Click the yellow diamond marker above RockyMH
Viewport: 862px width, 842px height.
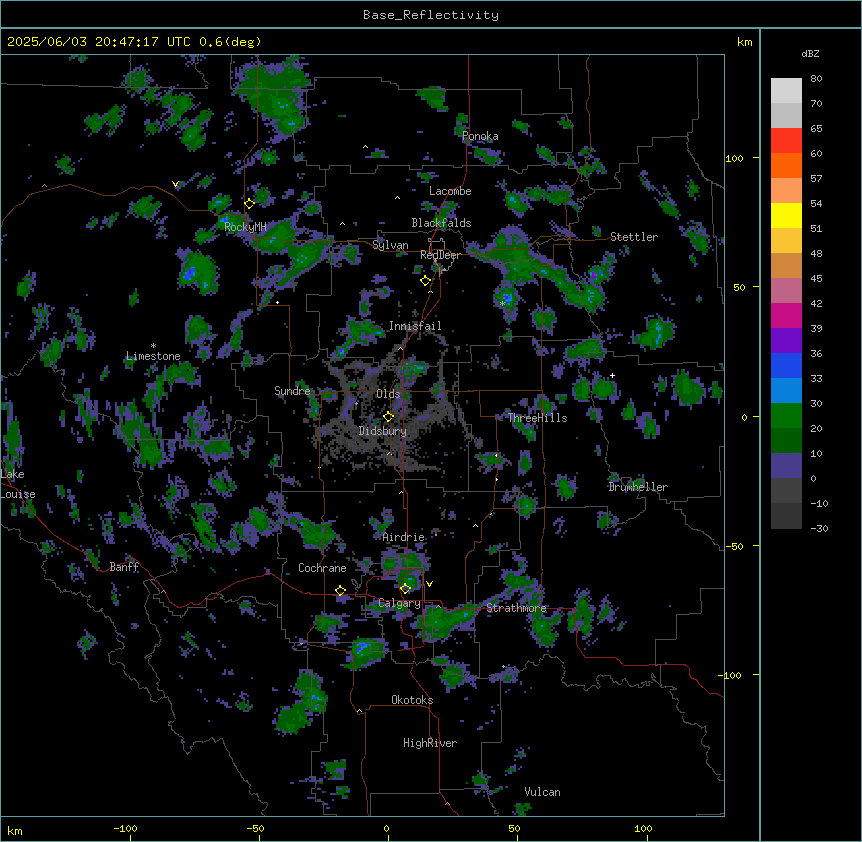(250, 203)
